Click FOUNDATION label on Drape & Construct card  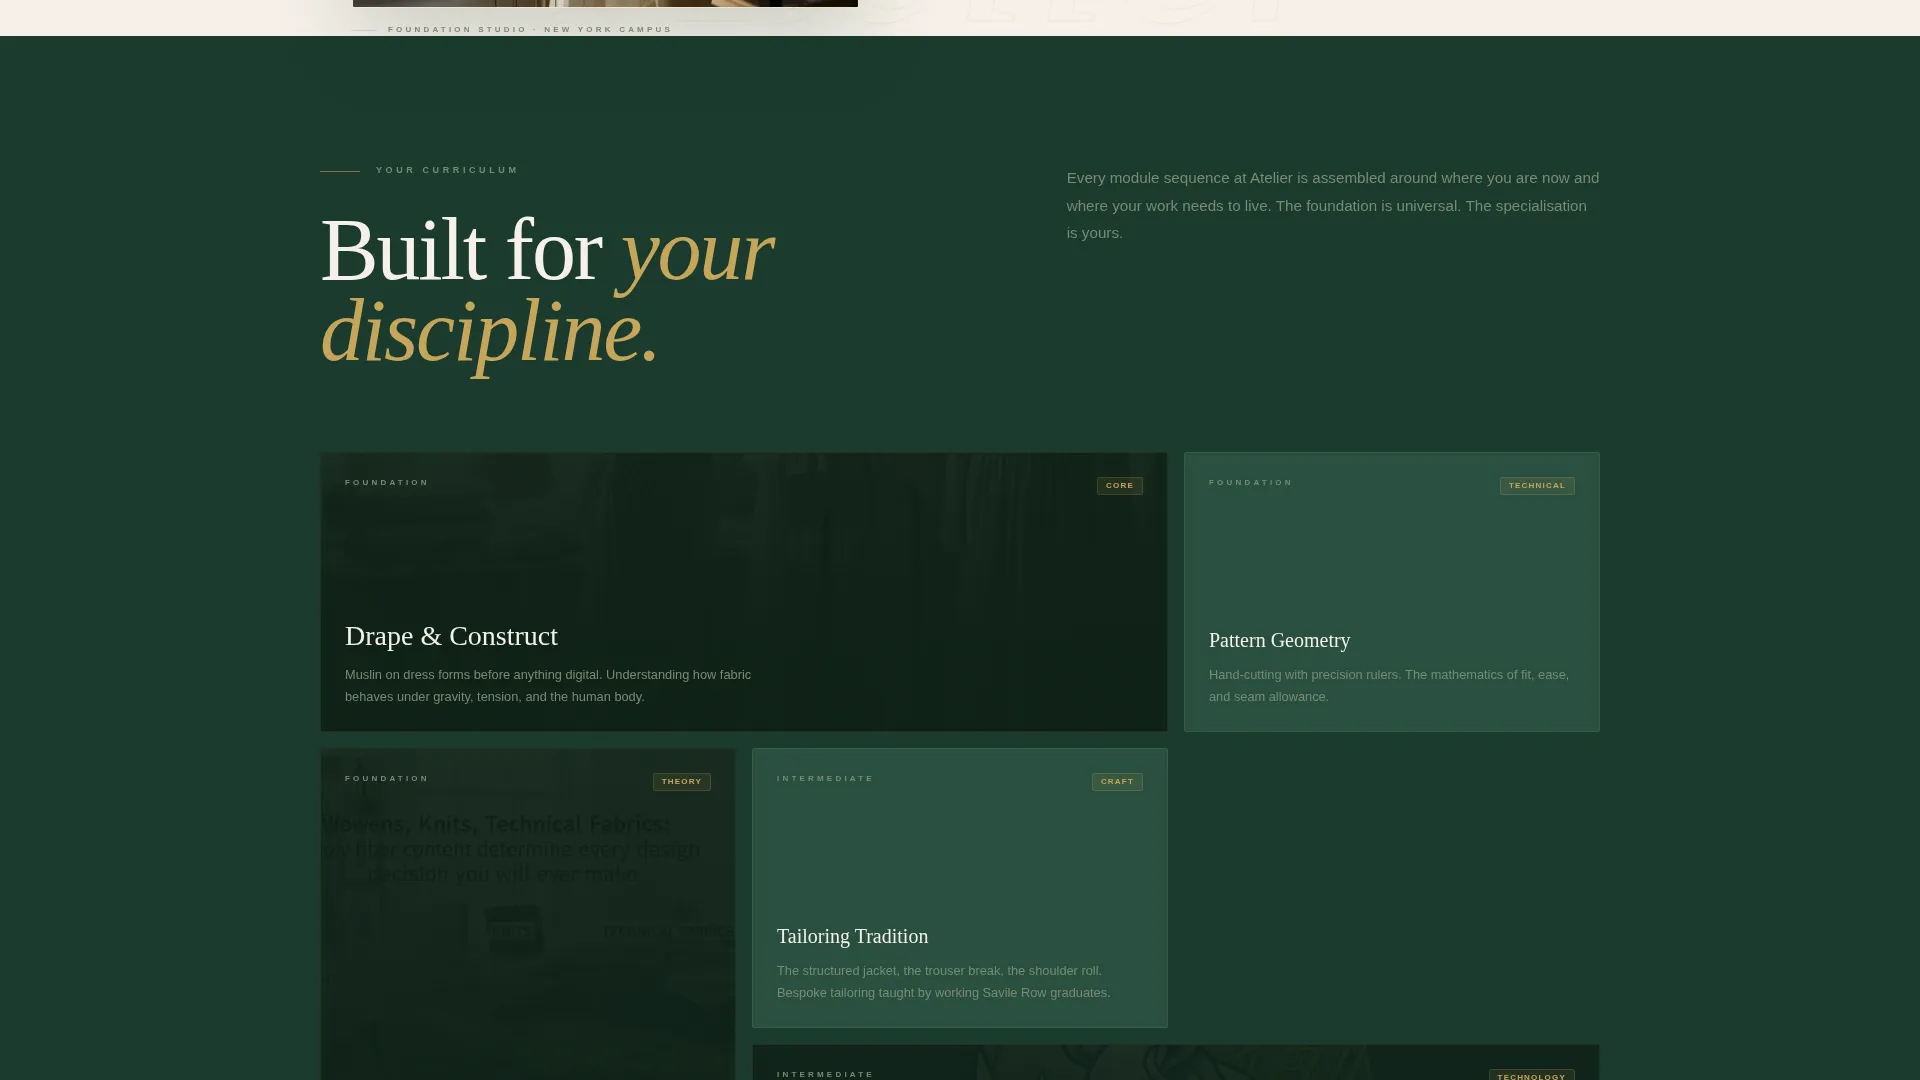click(x=387, y=482)
